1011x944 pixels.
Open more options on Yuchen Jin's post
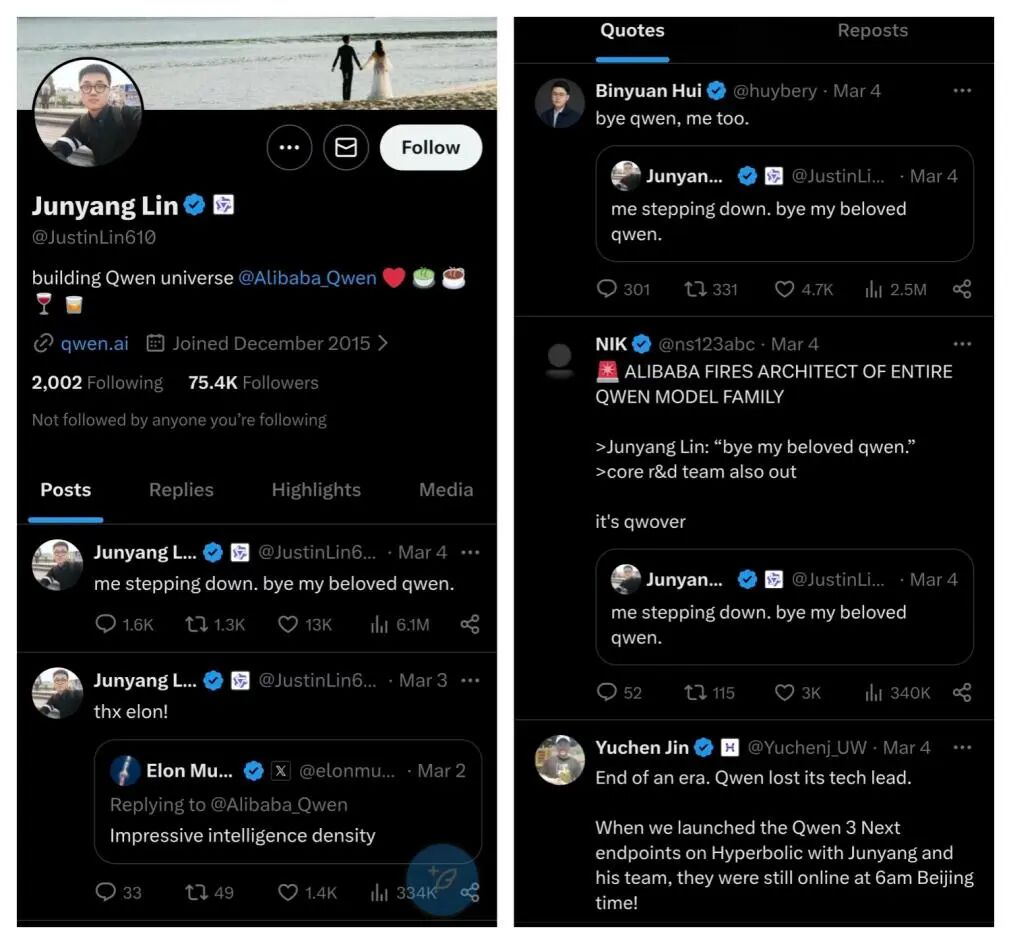point(962,747)
